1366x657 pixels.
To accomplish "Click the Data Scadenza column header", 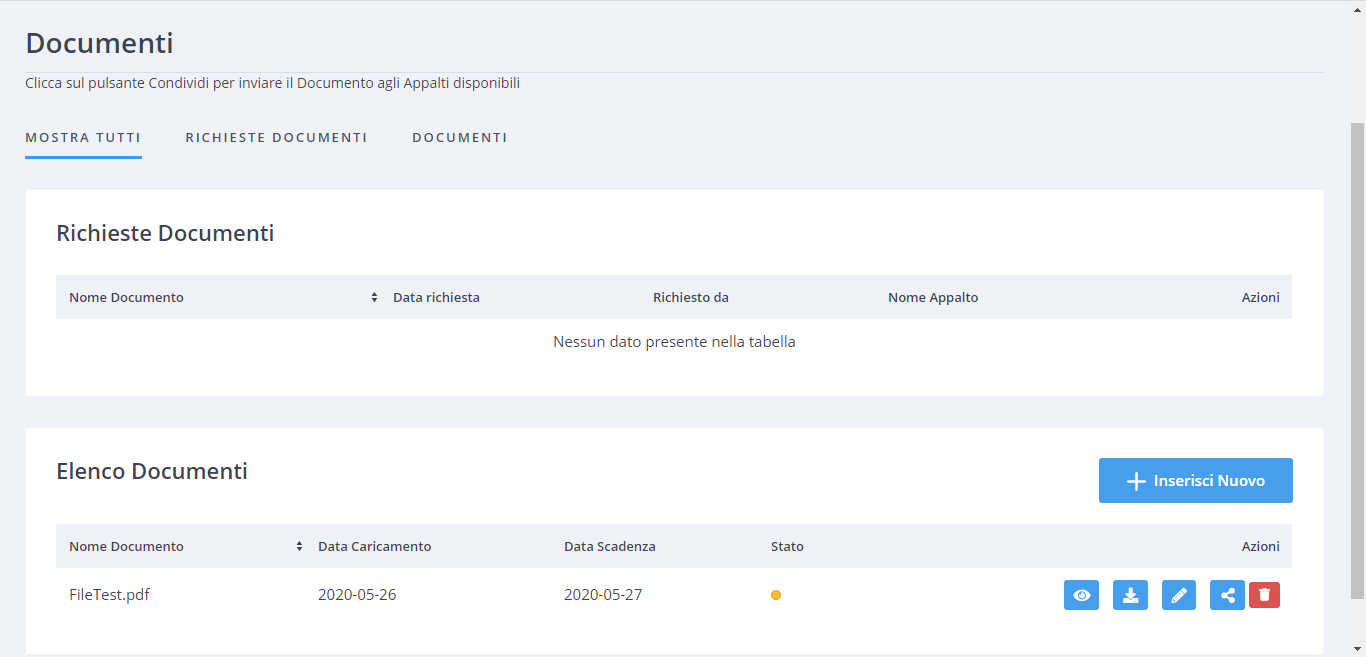I will [609, 546].
